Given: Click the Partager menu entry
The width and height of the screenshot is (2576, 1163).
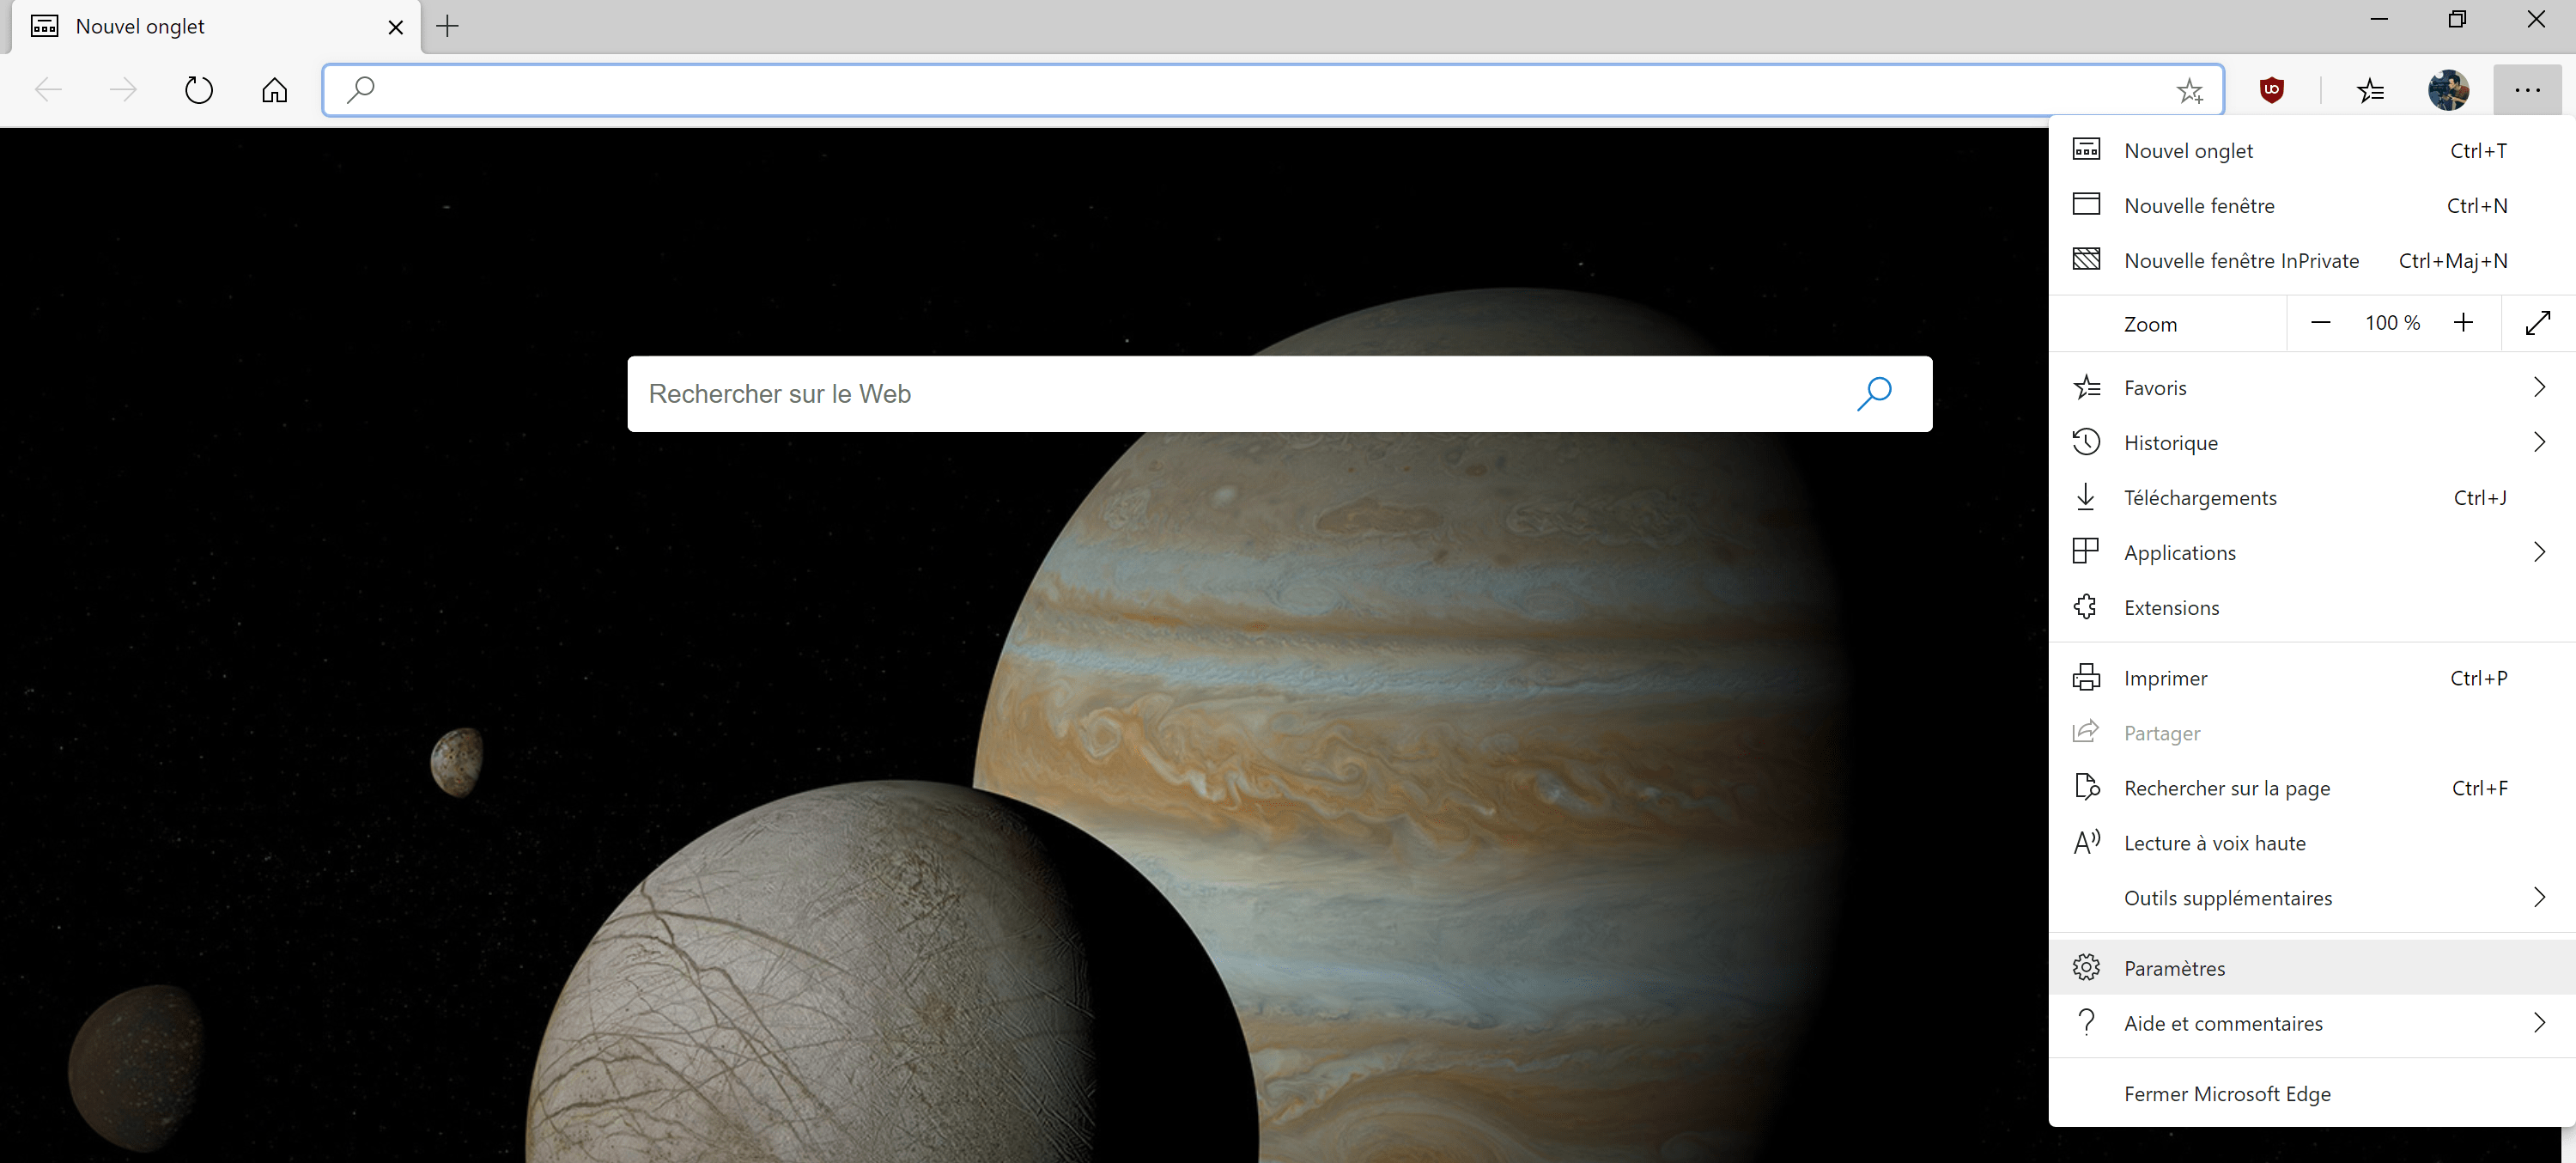Looking at the screenshot, I should pyautogui.click(x=2312, y=733).
